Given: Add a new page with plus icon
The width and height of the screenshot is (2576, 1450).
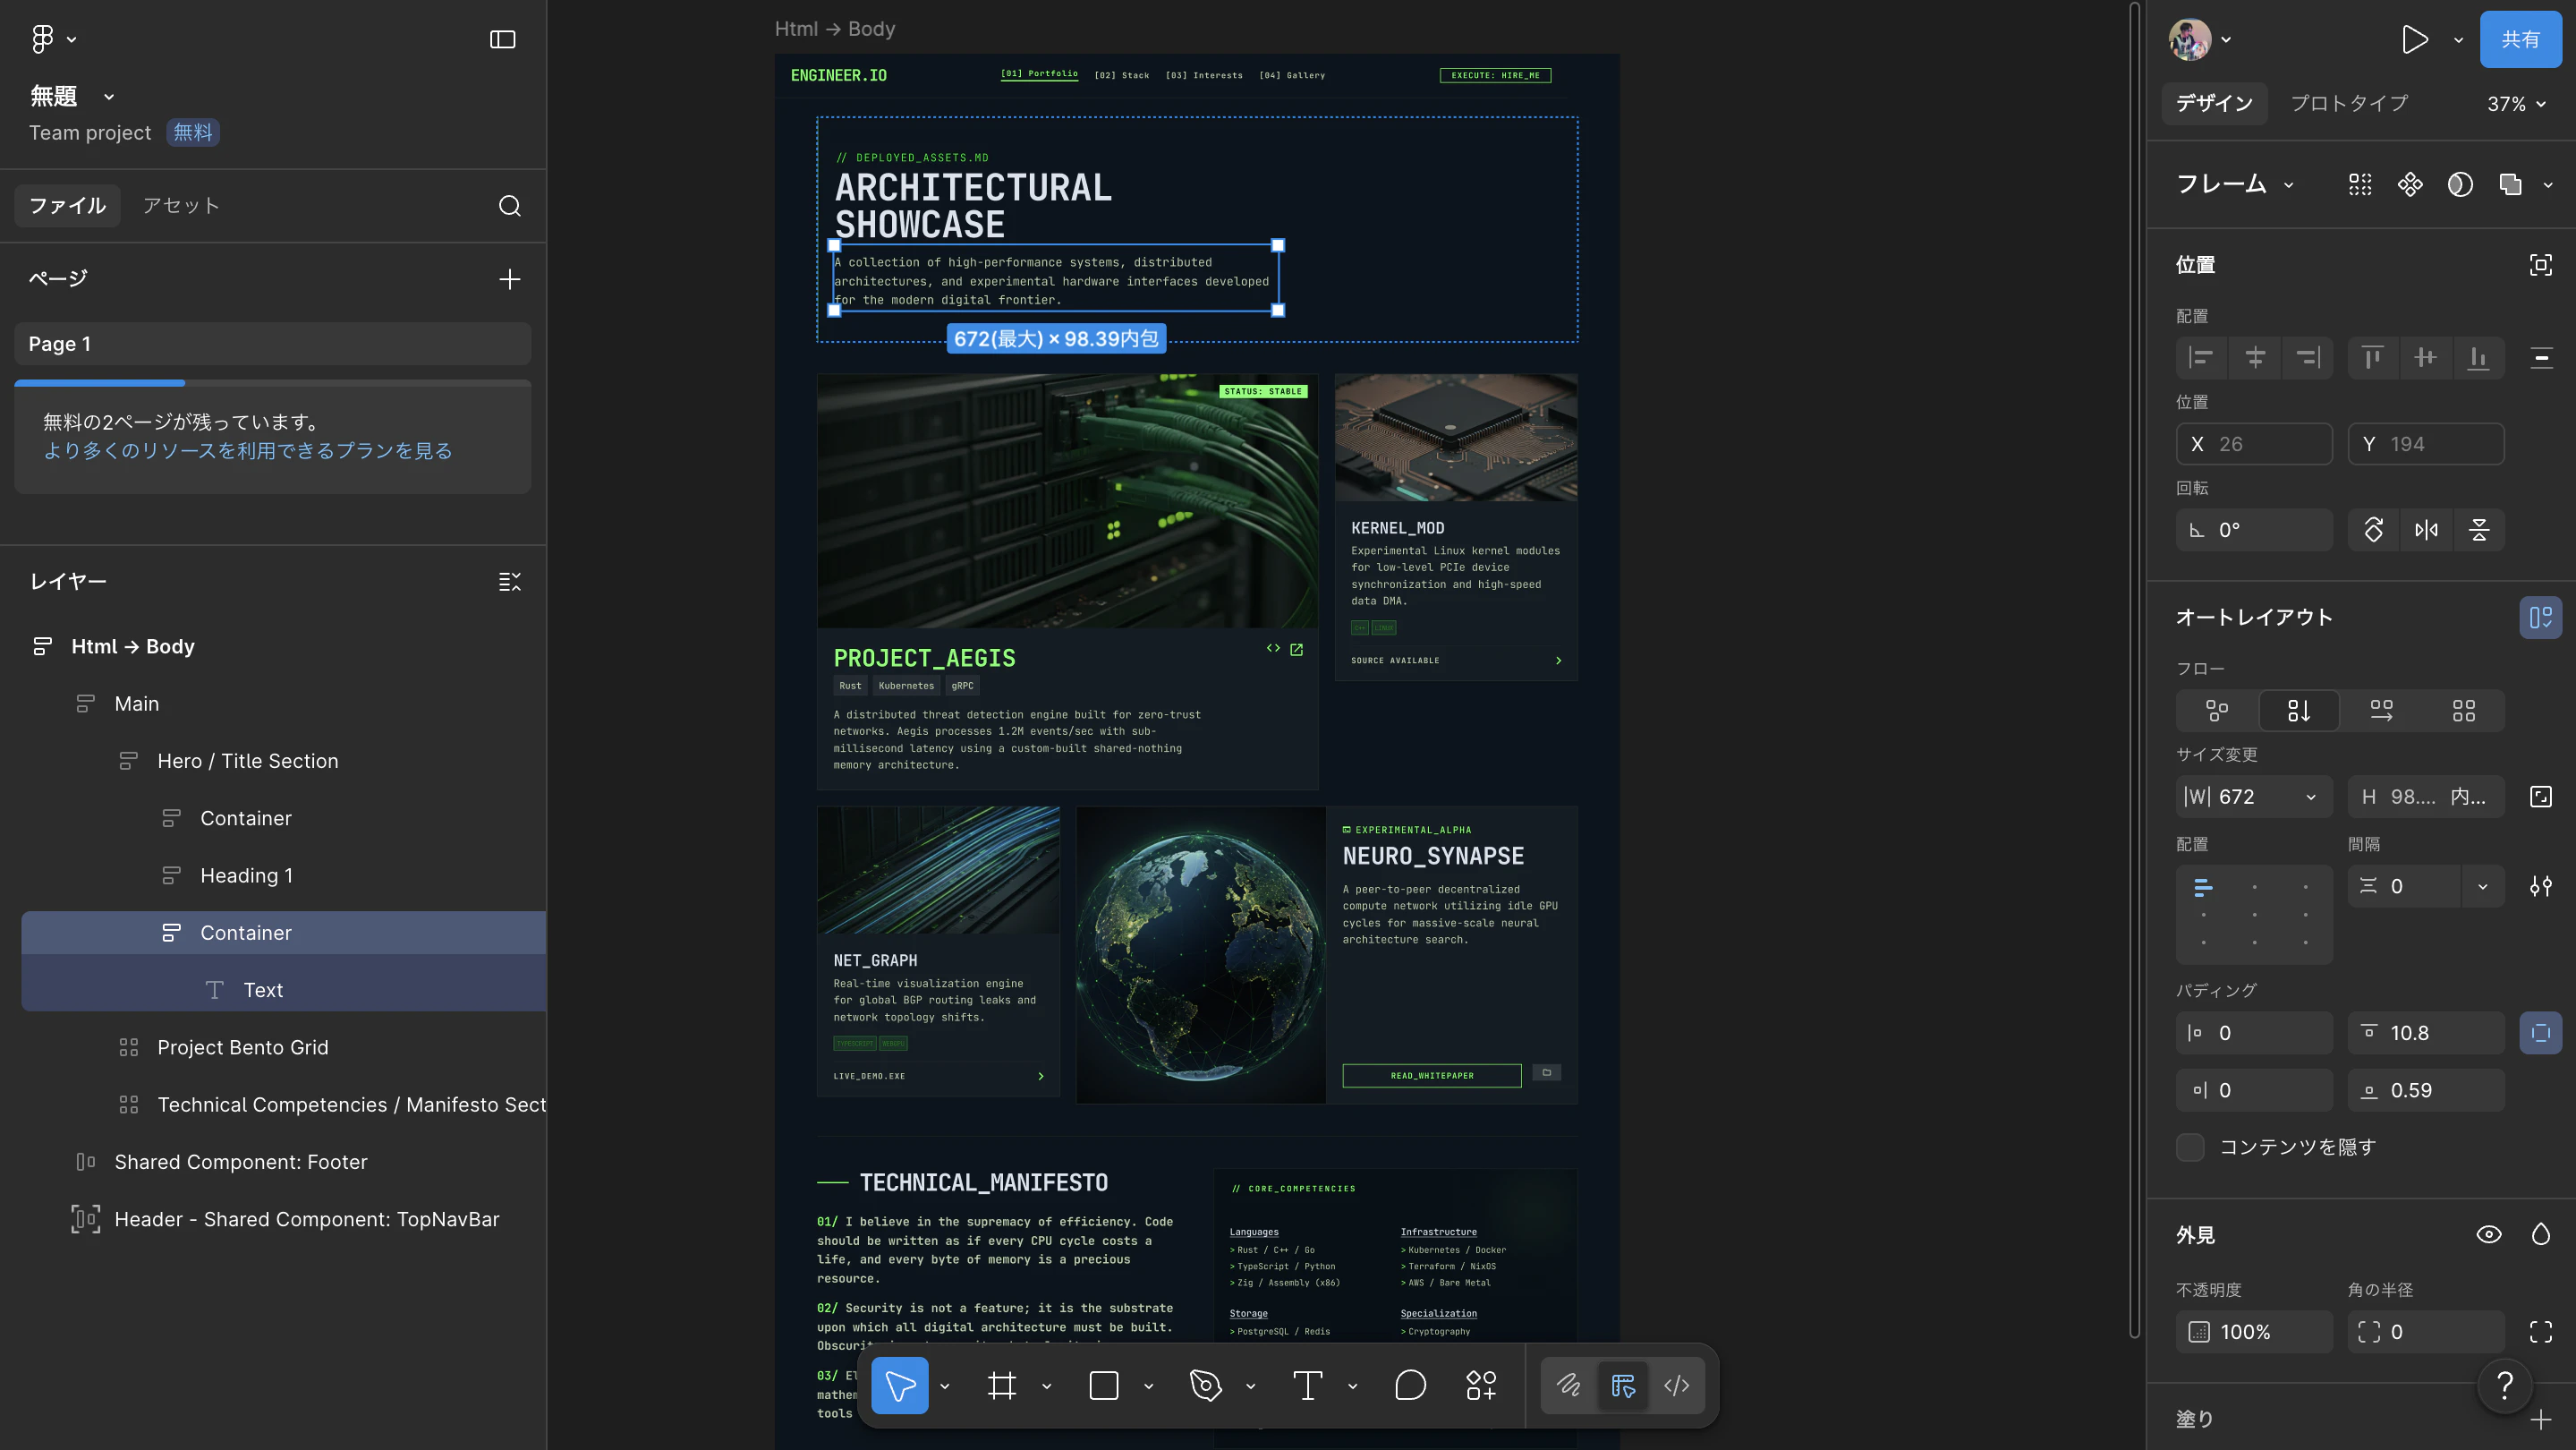Looking at the screenshot, I should [510, 279].
